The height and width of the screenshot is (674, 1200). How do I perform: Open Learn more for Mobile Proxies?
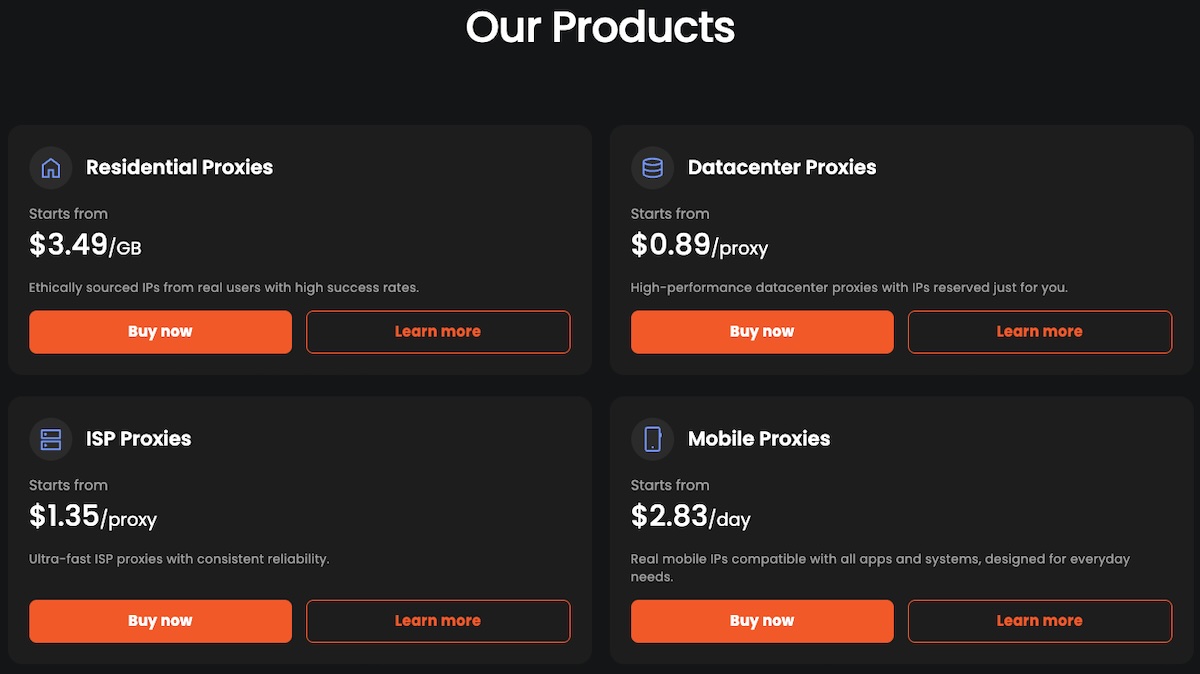click(1039, 621)
